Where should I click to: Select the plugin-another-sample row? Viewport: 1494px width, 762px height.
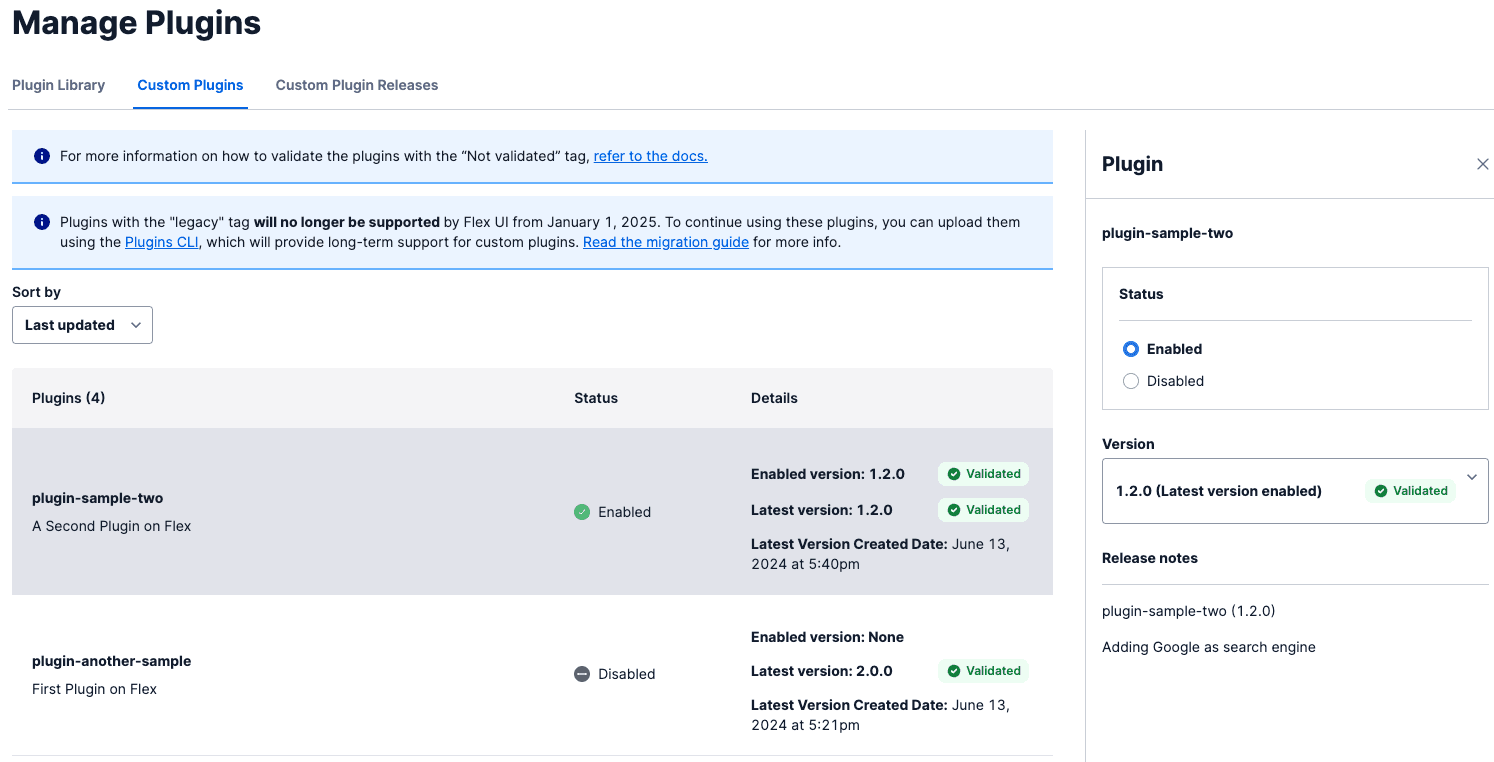click(x=300, y=674)
